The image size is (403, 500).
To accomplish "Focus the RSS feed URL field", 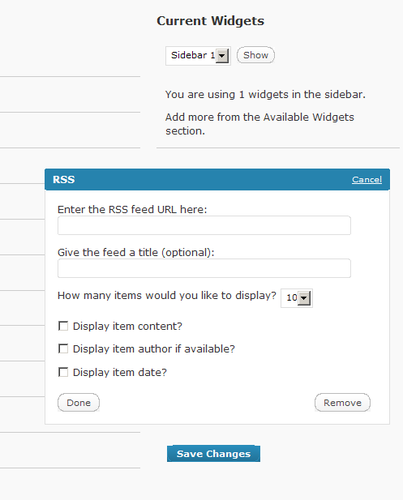I will [x=204, y=225].
